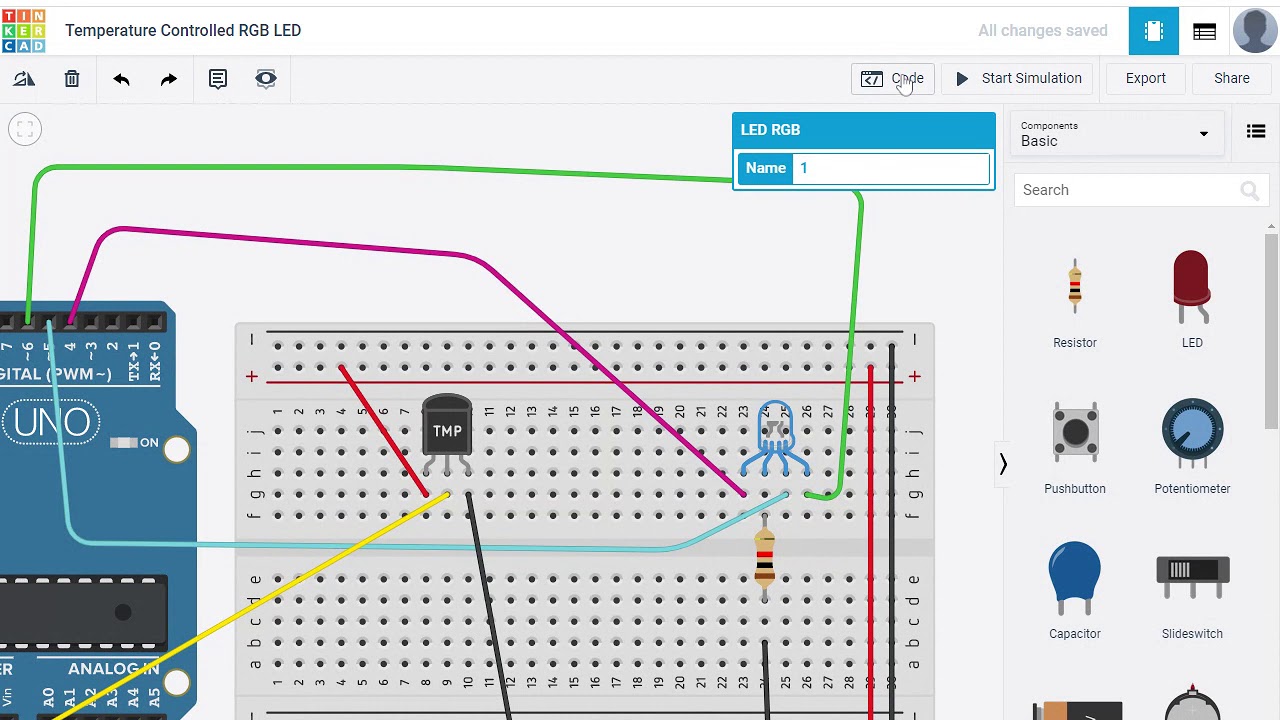Click the All changes saved status
The height and width of the screenshot is (720, 1280).
pyautogui.click(x=1043, y=31)
